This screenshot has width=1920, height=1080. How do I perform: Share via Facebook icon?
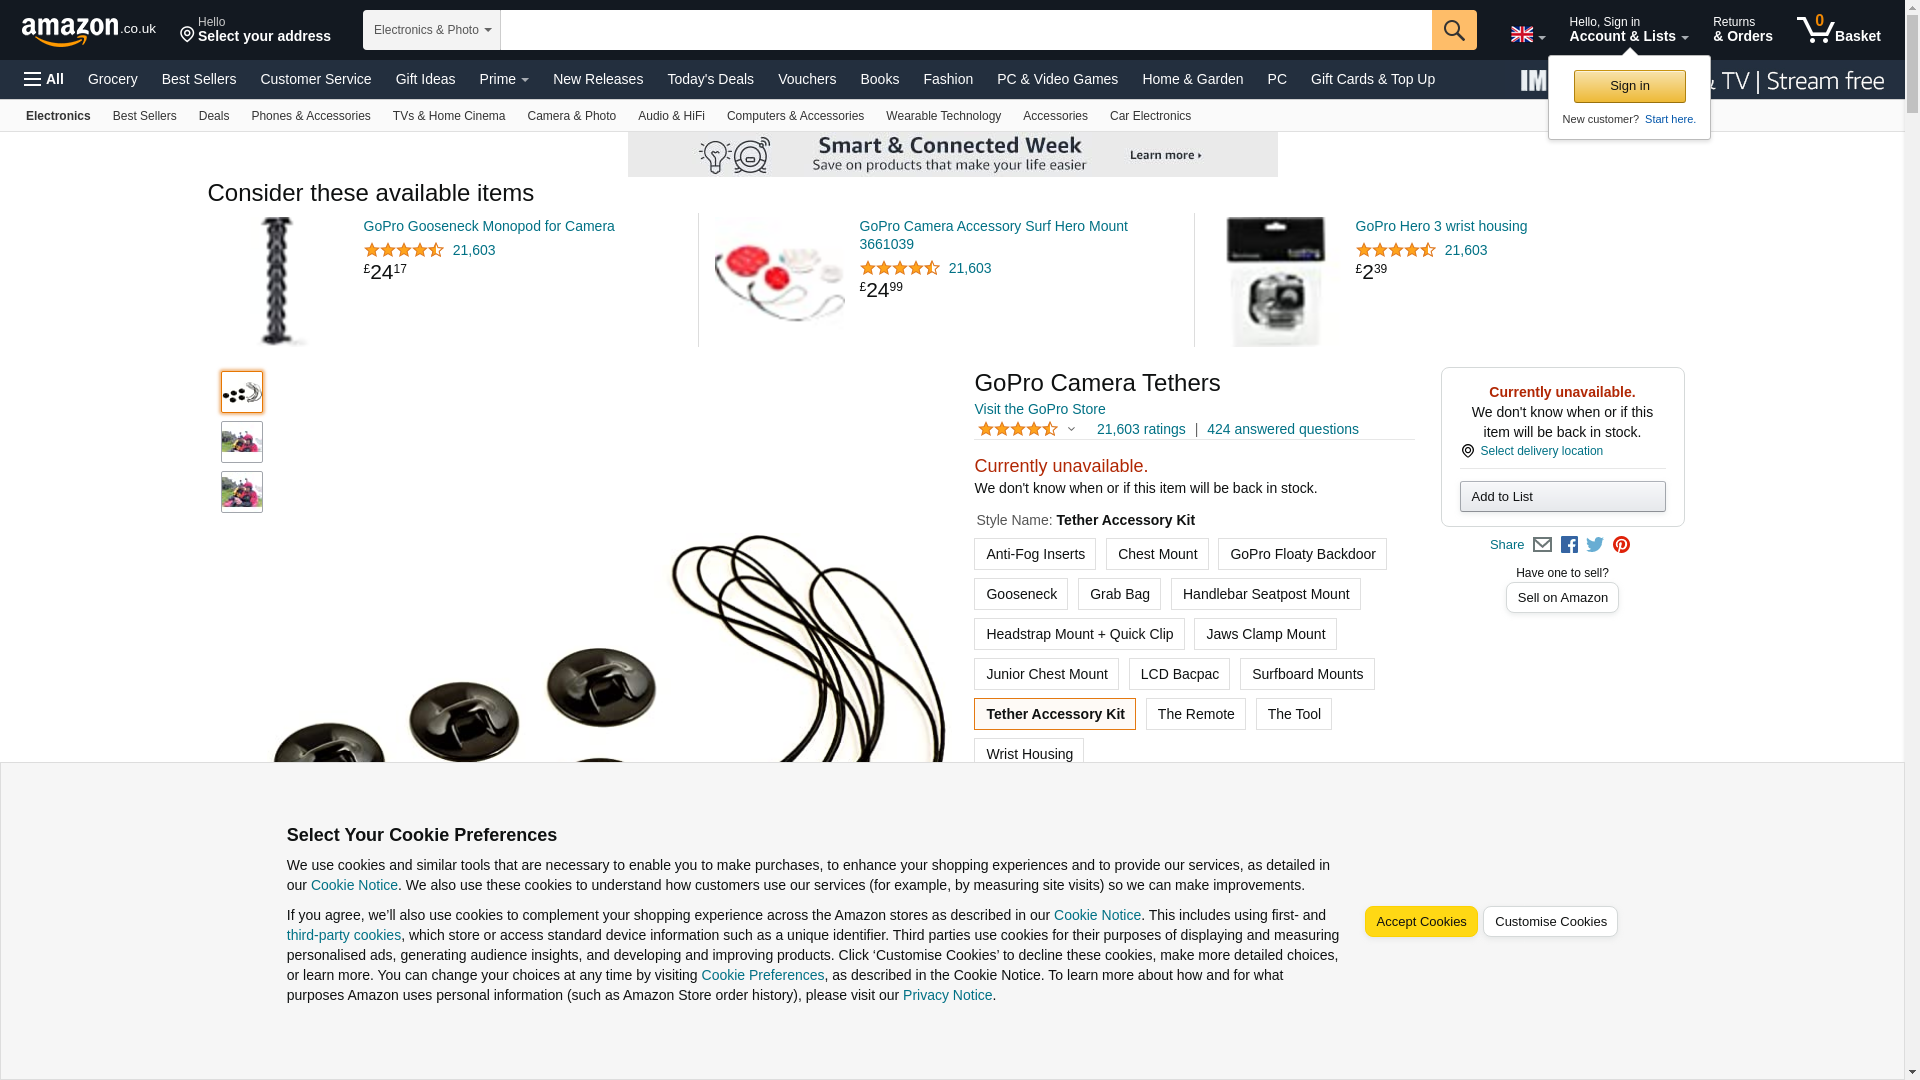1569,545
